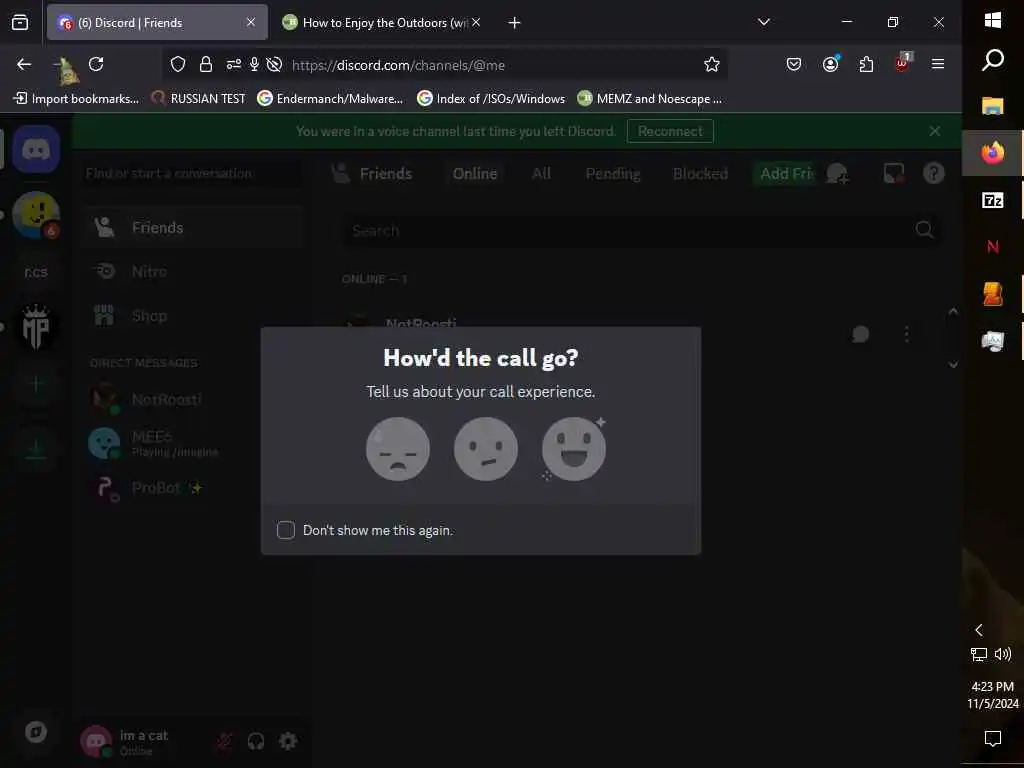Screen dimensions: 1024x768
Task: Click the site security padlock icon
Action: tap(206, 64)
